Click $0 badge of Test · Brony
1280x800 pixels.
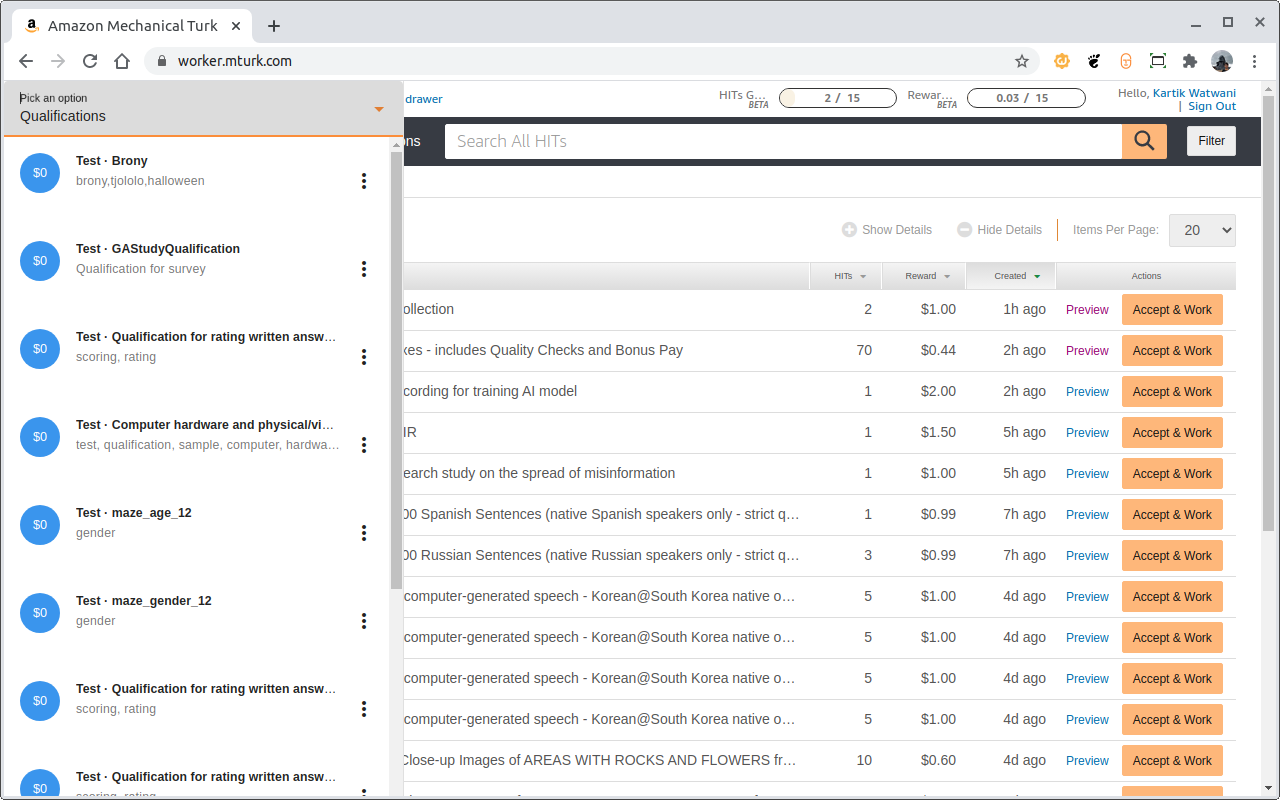40,173
